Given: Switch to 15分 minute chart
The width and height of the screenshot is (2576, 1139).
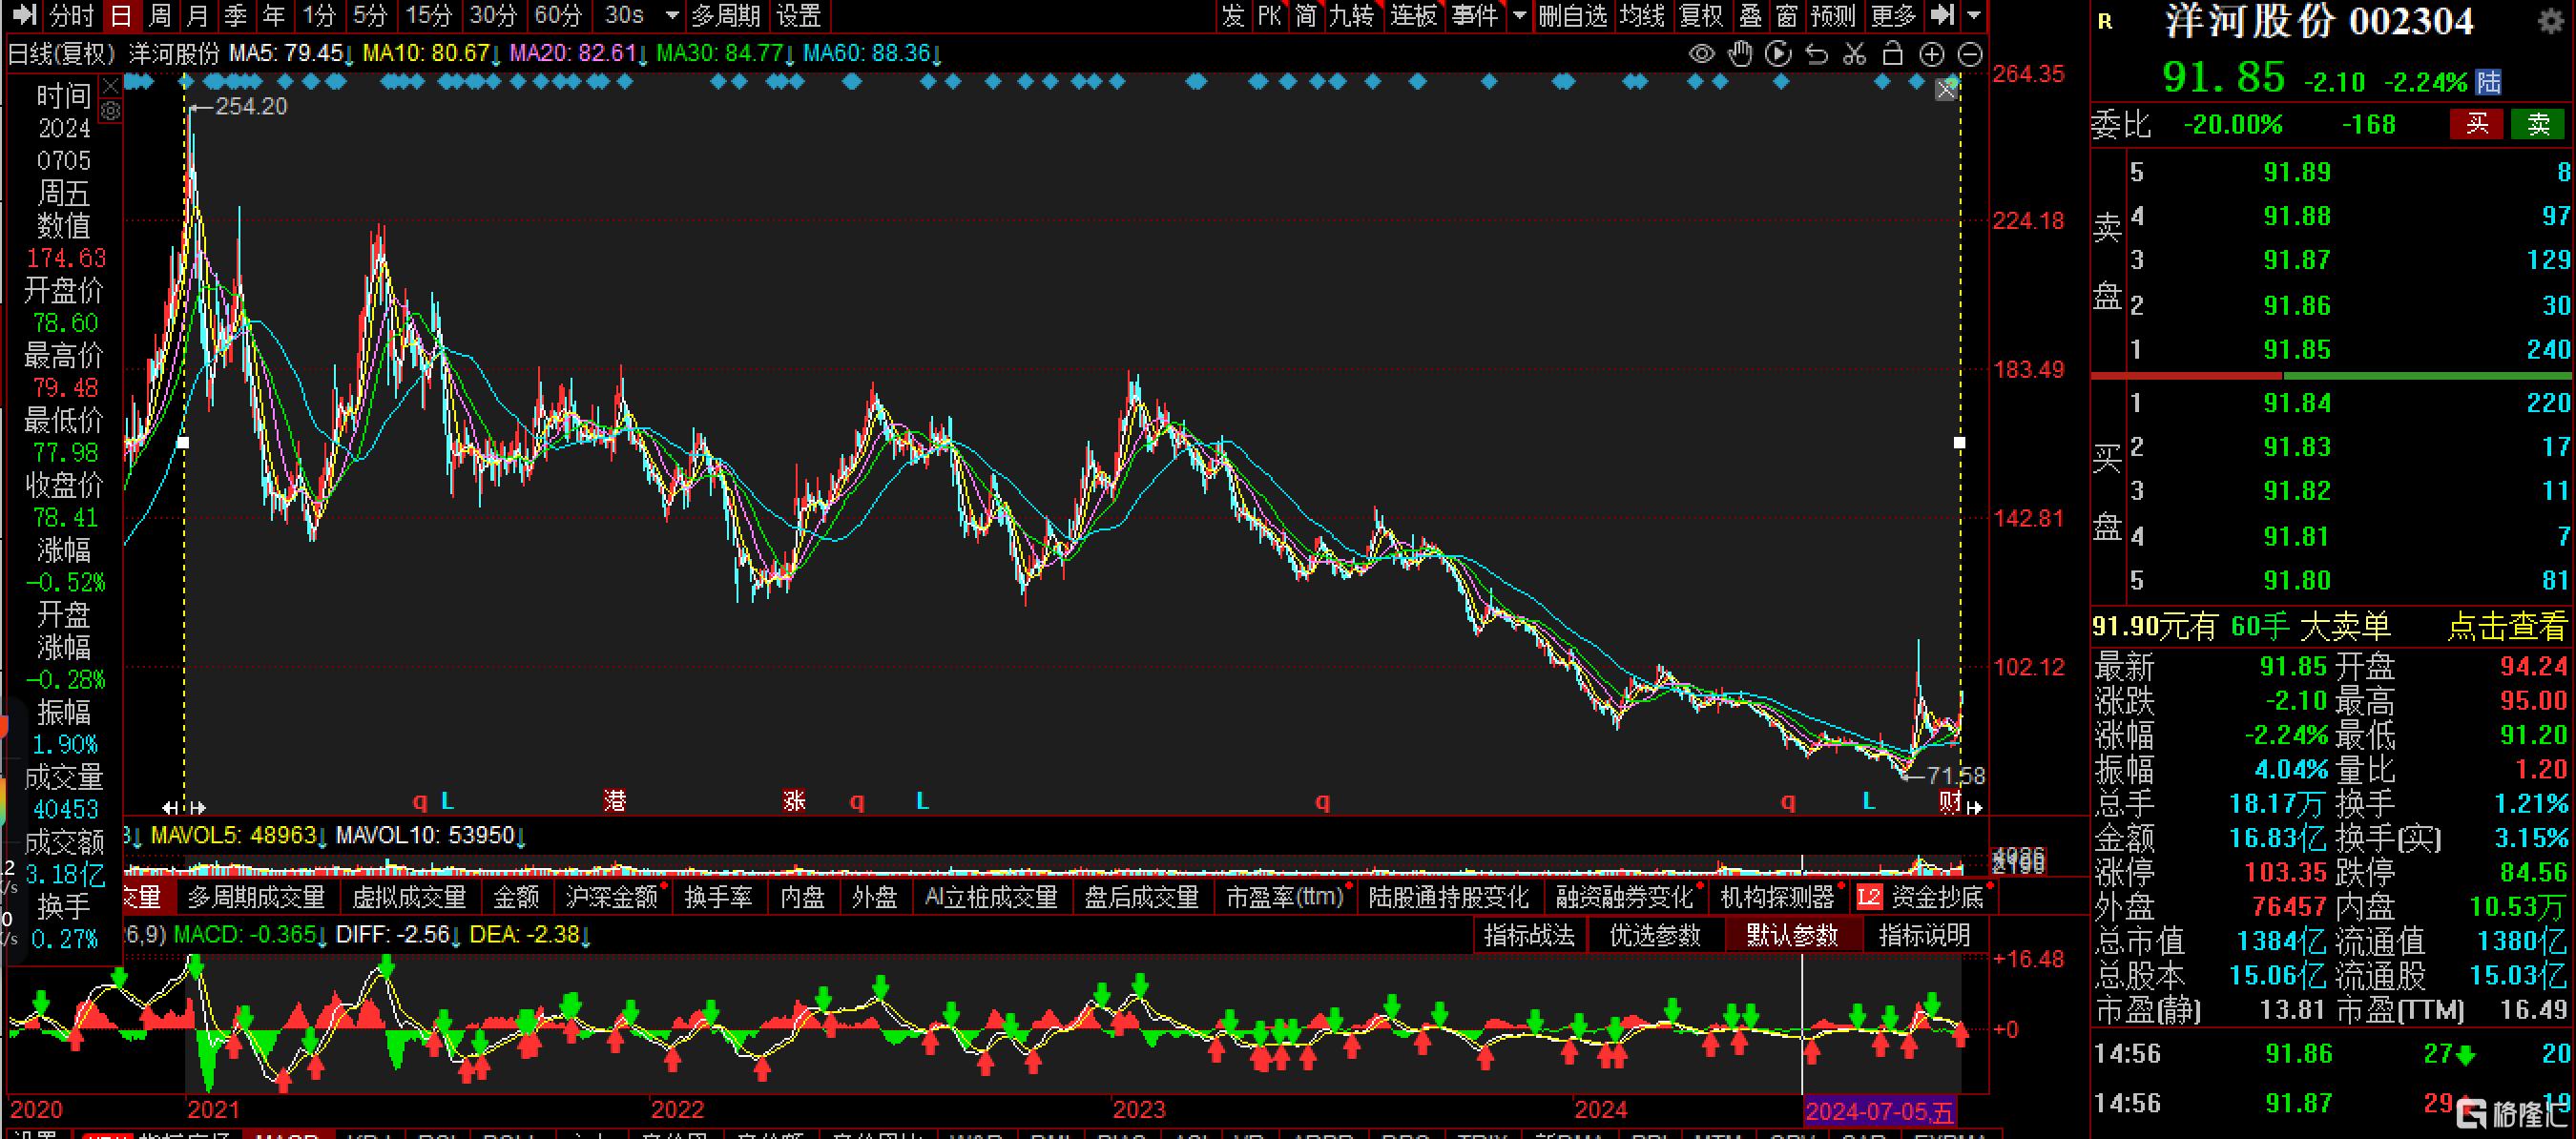Looking at the screenshot, I should coord(429,15).
